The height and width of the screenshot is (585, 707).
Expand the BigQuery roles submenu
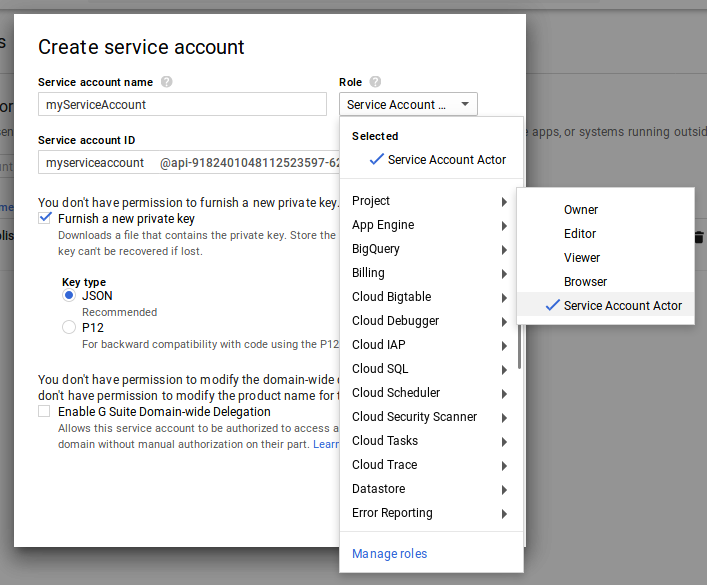point(430,249)
